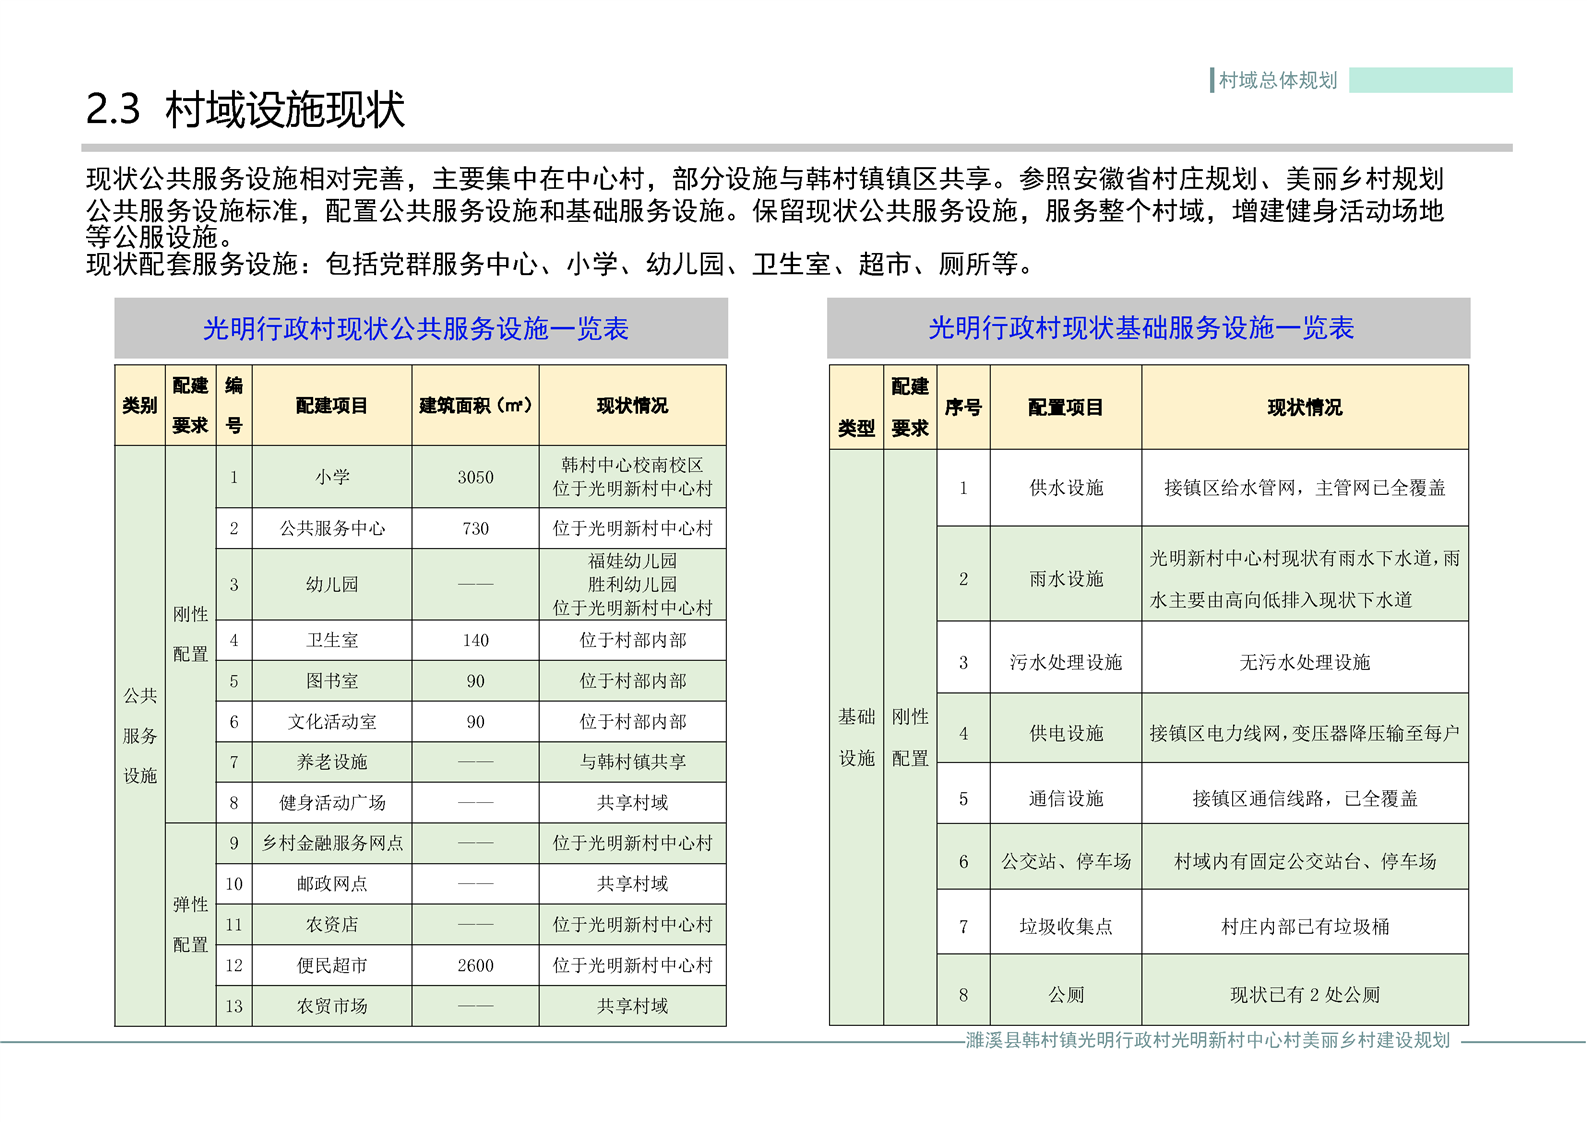Viewport: 1587px width, 1122px height.
Task: Click the '邮政网点' cell
Action: coord(332,884)
